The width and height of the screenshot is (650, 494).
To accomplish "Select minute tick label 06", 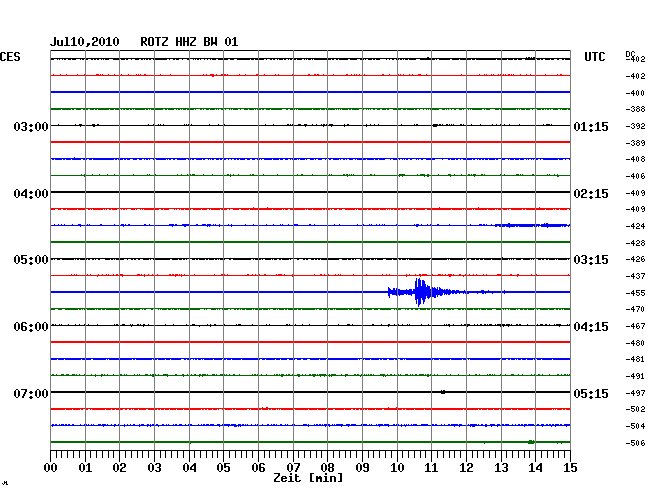I will point(258,468).
